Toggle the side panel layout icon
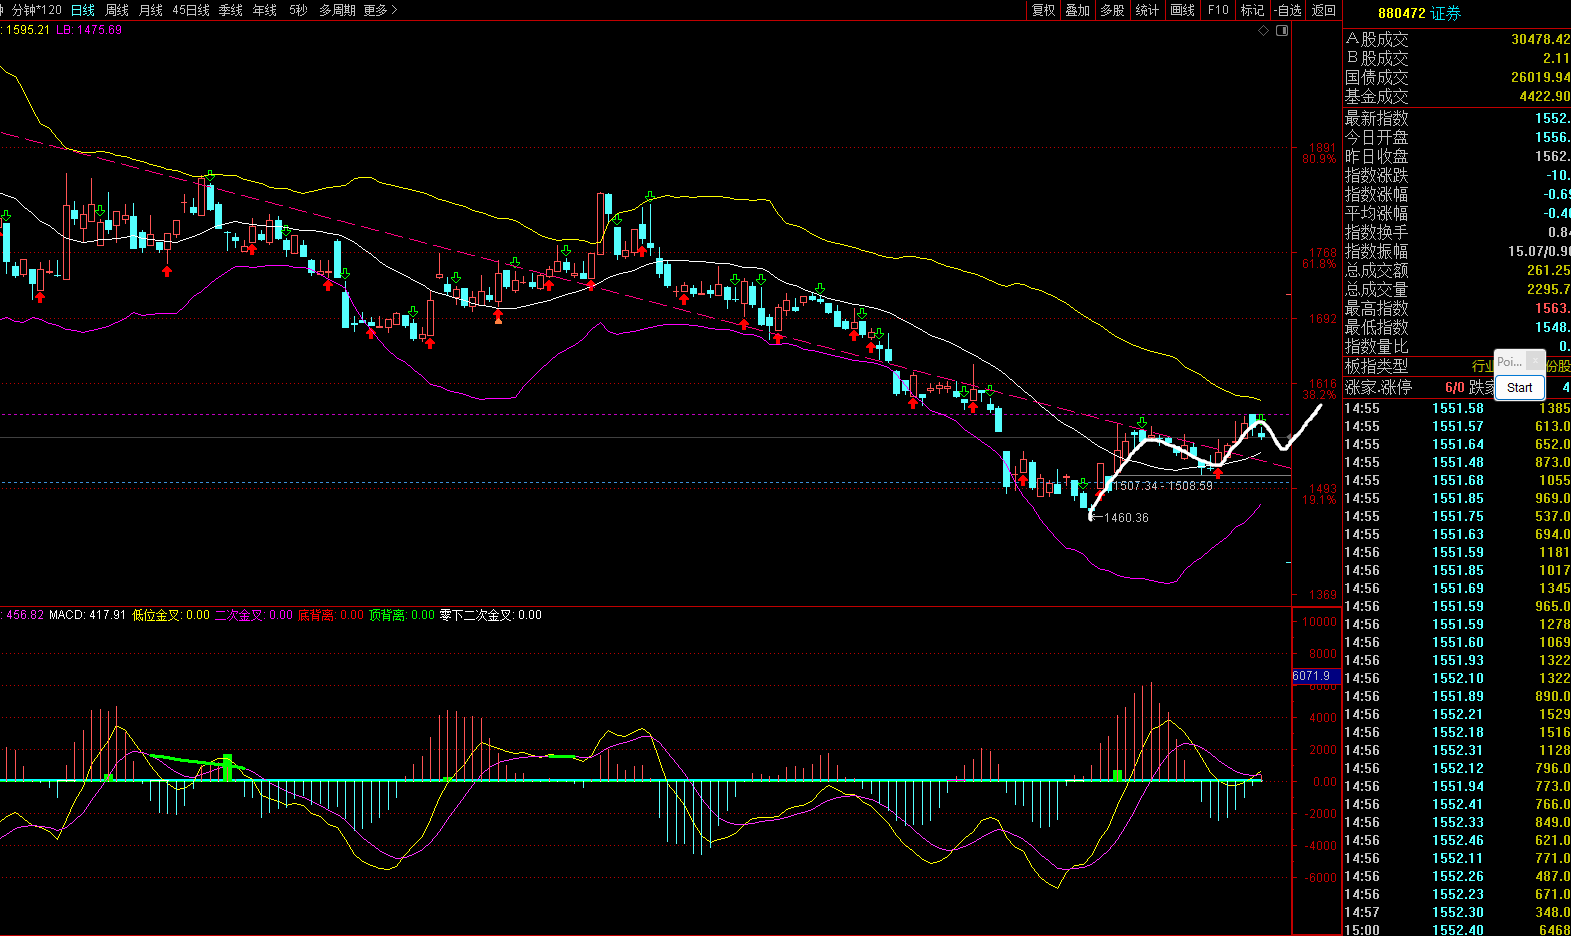 pyautogui.click(x=1282, y=30)
